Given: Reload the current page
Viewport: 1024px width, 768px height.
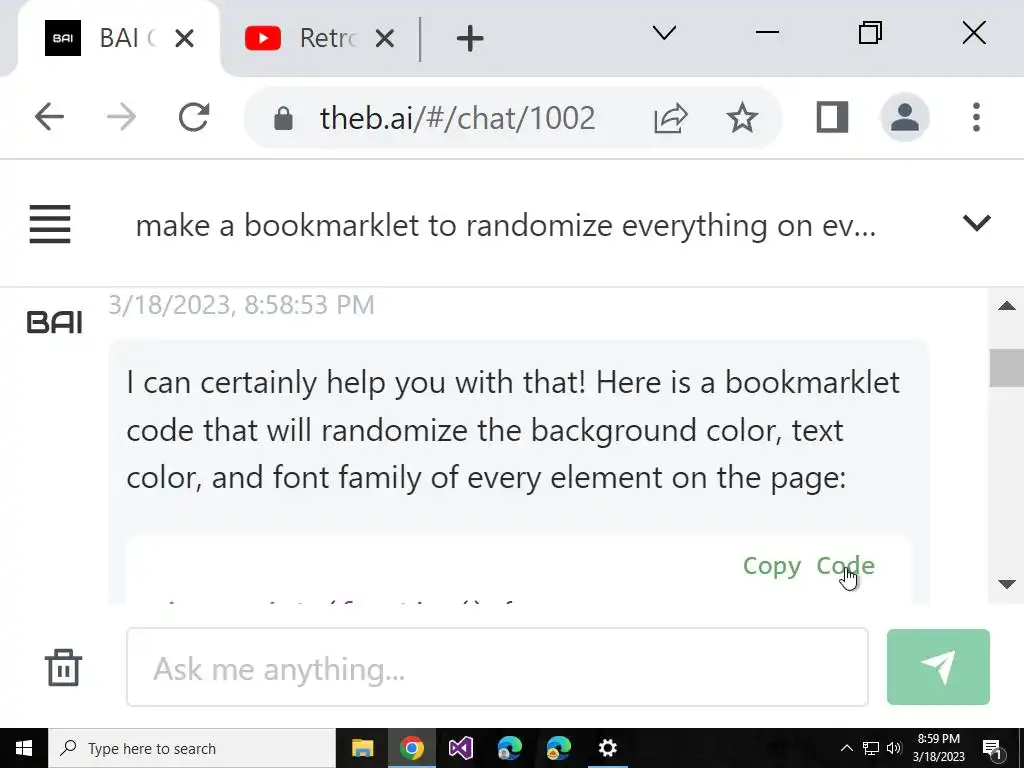Looking at the screenshot, I should [x=194, y=118].
